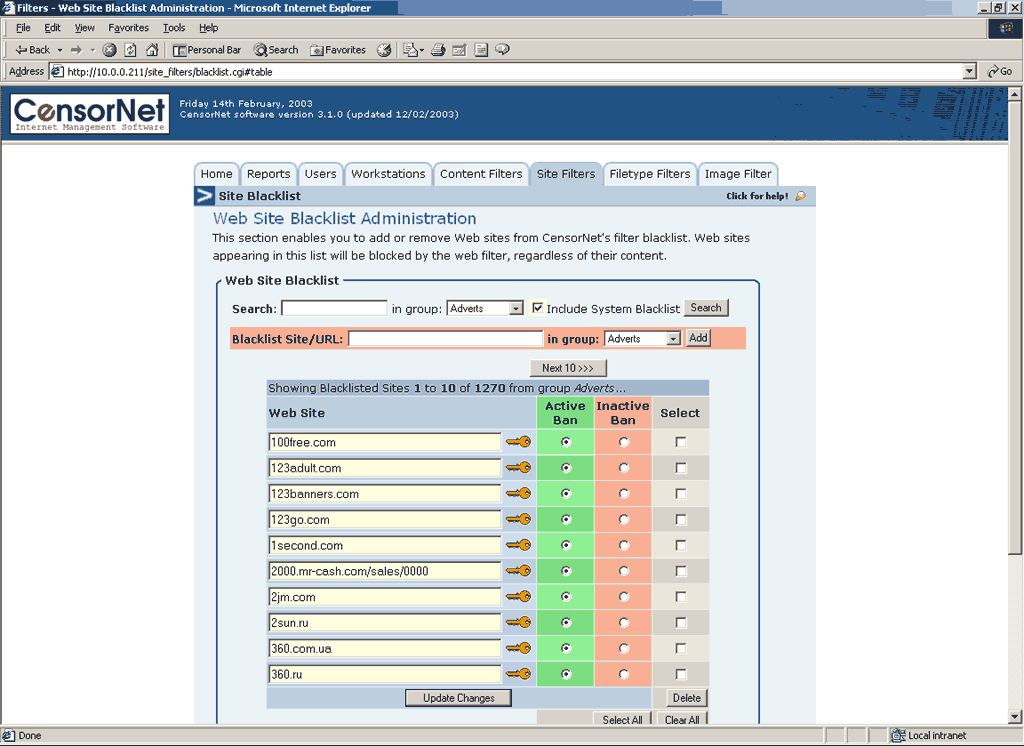This screenshot has height=747, width=1024.
Task: Tick Select checkbox for 360.ru
Action: point(680,674)
